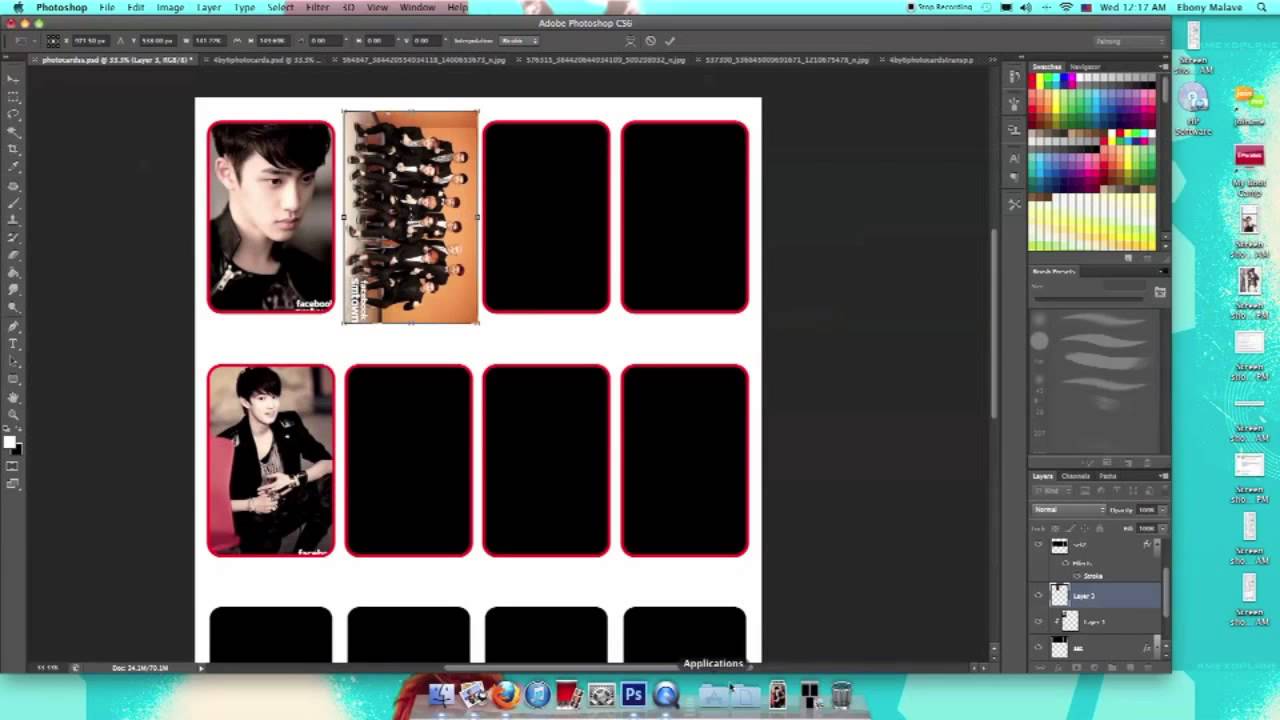1280x720 pixels.
Task: Open the Trash in the Dock
Action: point(841,694)
